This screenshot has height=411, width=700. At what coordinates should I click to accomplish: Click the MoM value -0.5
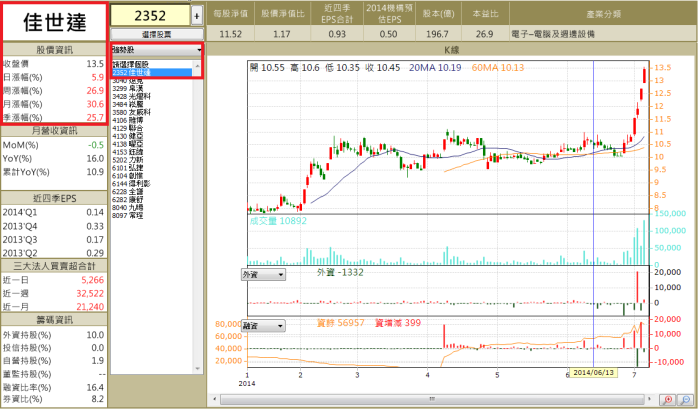(x=96, y=145)
